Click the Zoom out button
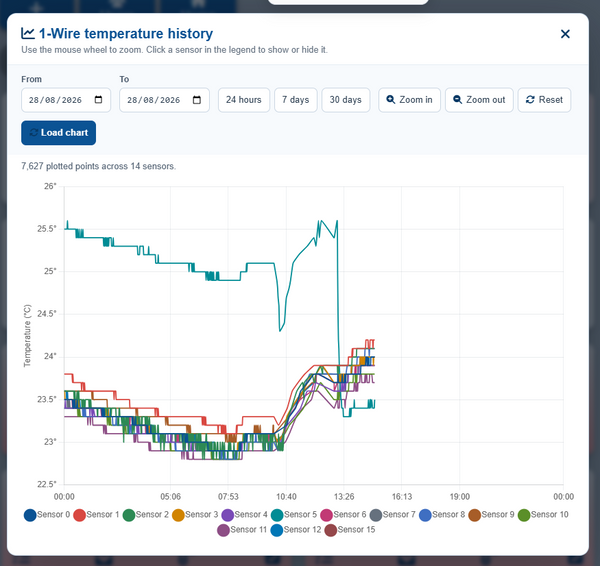Image resolution: width=600 pixels, height=566 pixels. click(x=479, y=100)
